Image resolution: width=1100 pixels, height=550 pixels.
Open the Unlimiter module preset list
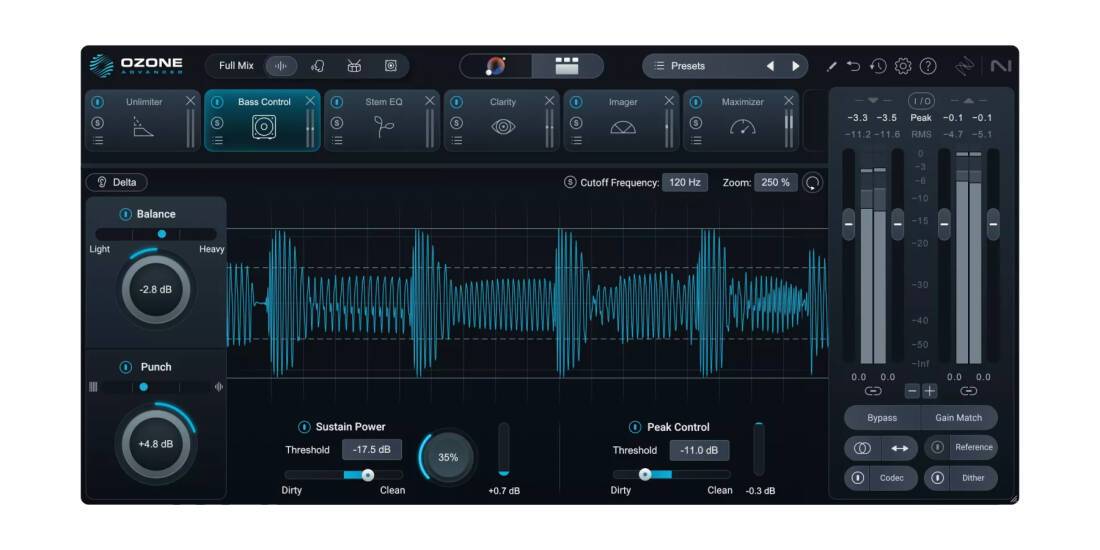click(x=98, y=140)
